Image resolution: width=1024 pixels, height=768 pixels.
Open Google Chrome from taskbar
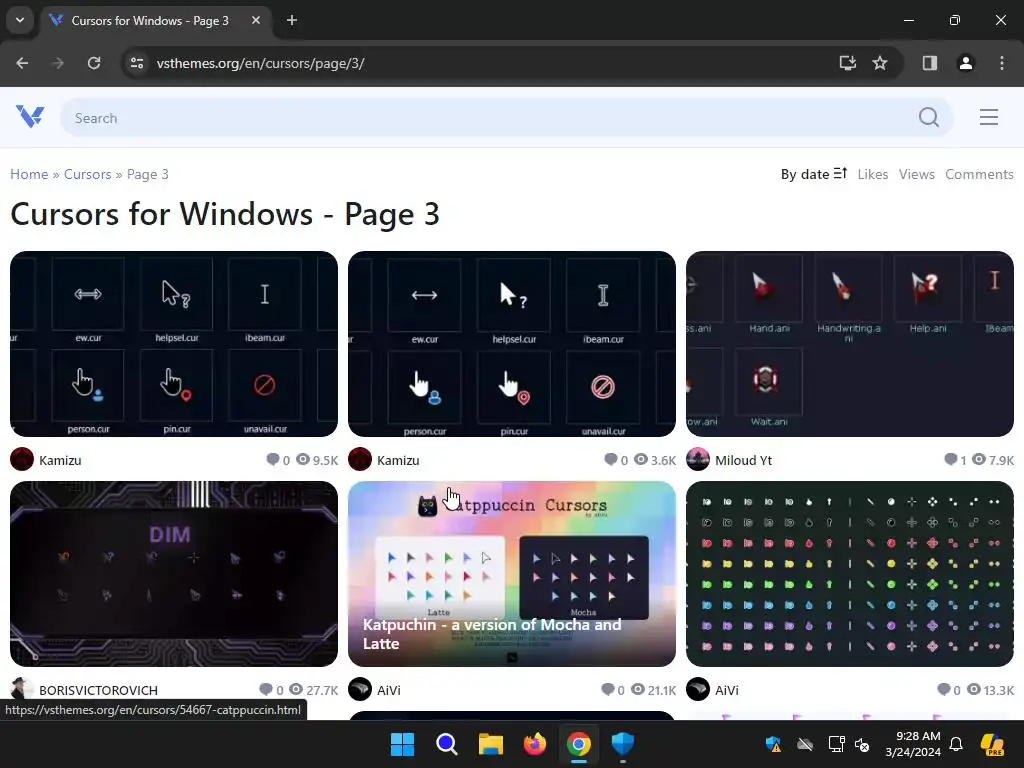pos(579,744)
